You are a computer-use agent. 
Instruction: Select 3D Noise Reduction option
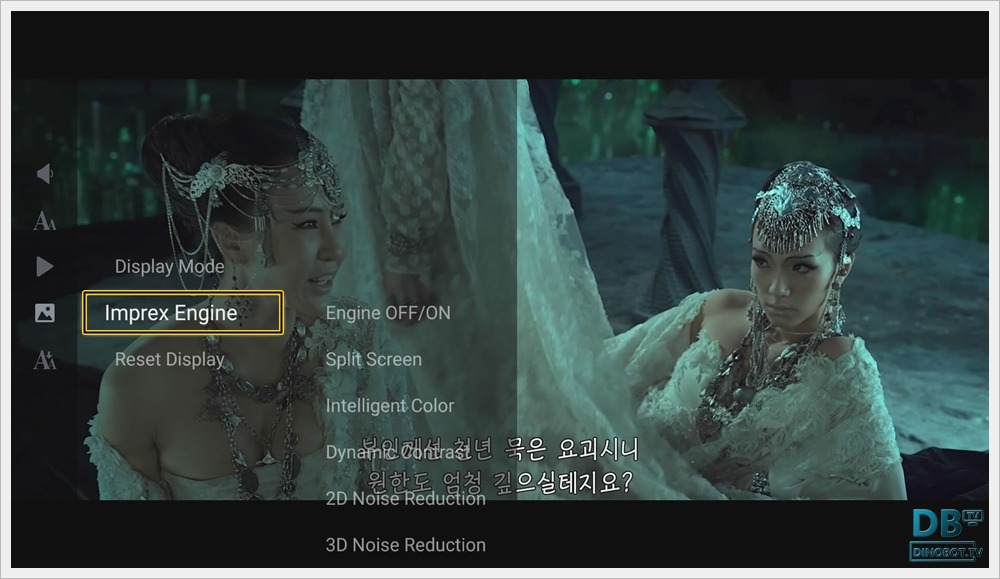[x=406, y=545]
